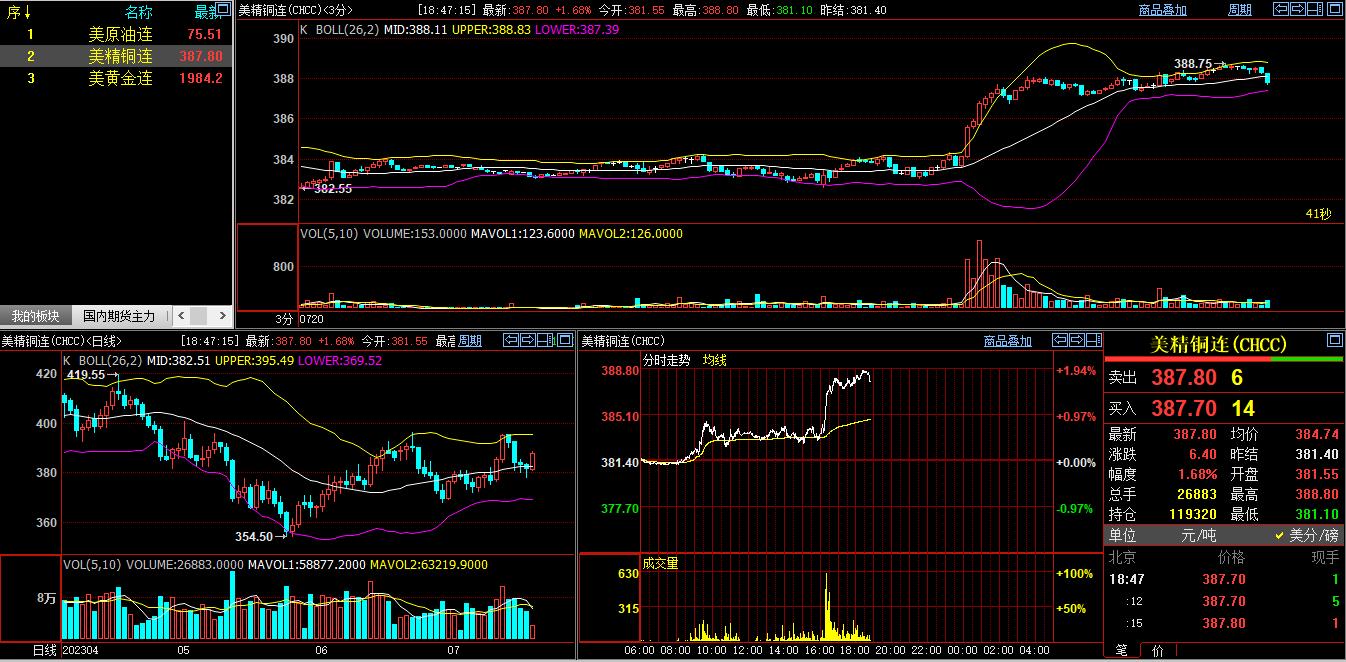Click forward arrow icon in 3-minute chart header

click(1297, 10)
